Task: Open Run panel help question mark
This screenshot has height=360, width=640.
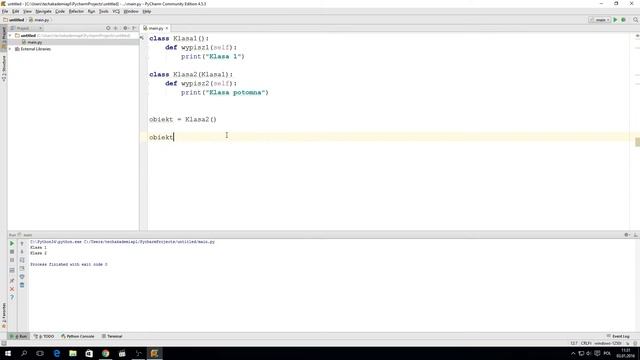Action: tap(12, 297)
